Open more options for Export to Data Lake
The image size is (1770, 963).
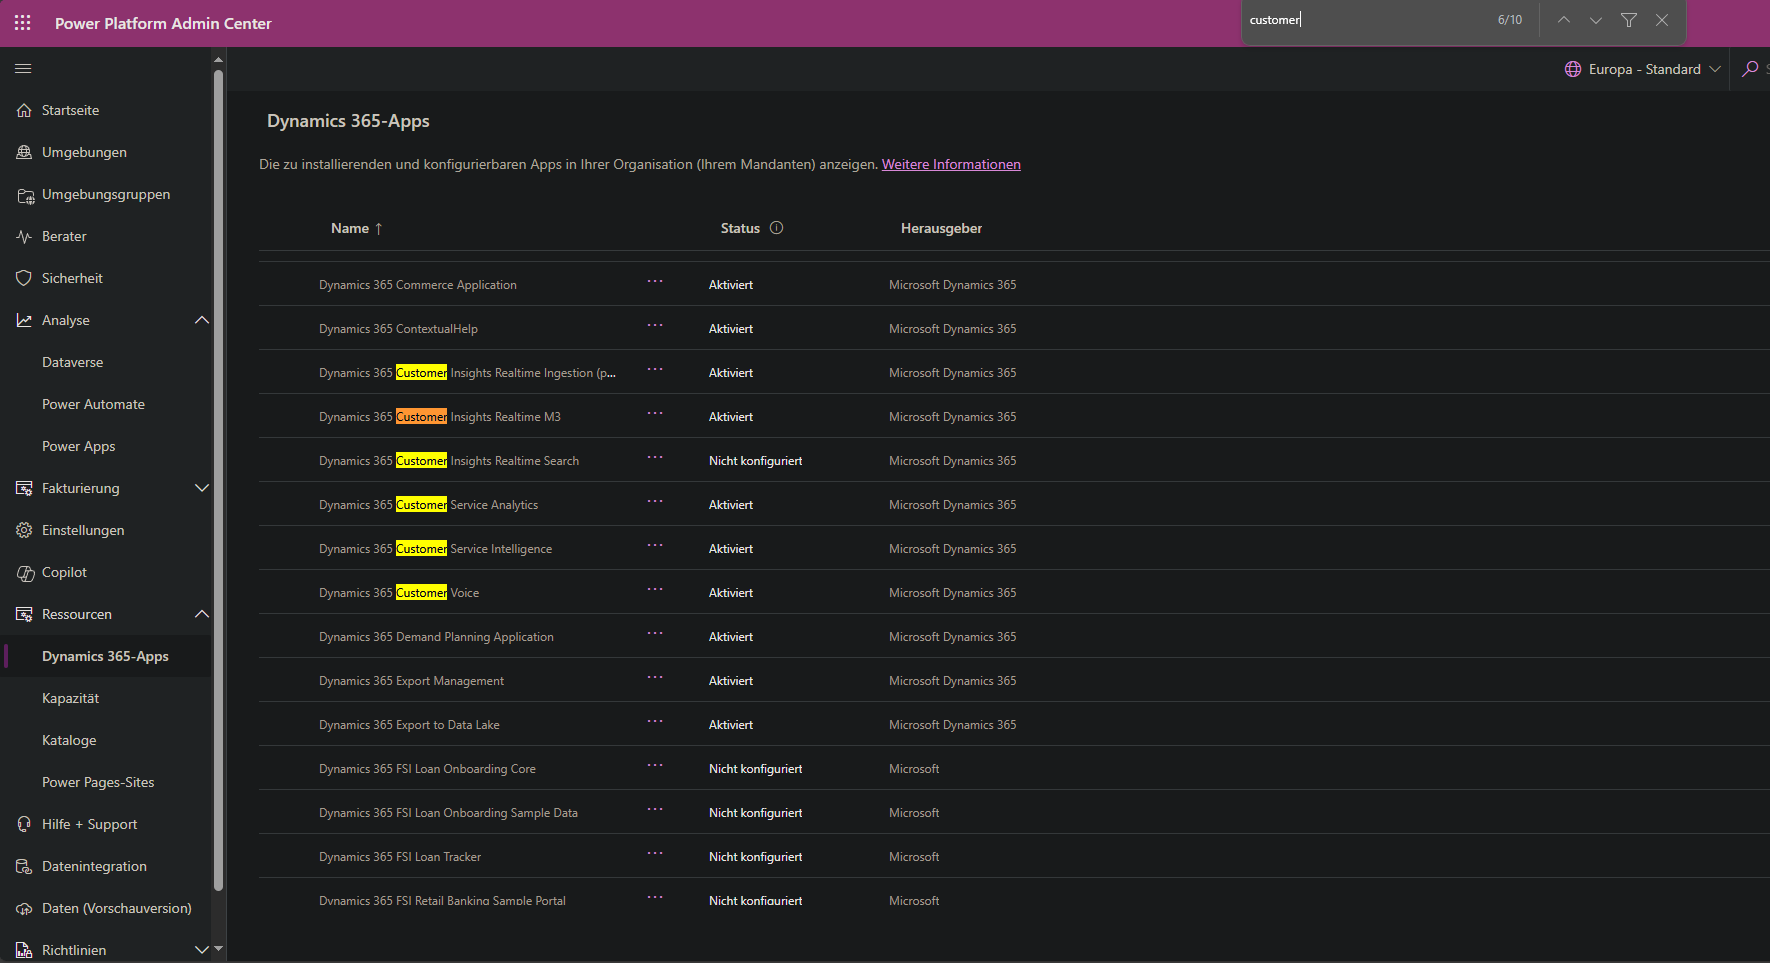[x=655, y=721]
